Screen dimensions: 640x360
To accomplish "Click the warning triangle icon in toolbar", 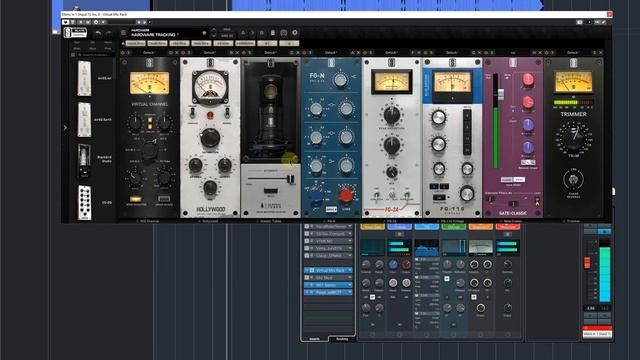I will click(243, 33).
